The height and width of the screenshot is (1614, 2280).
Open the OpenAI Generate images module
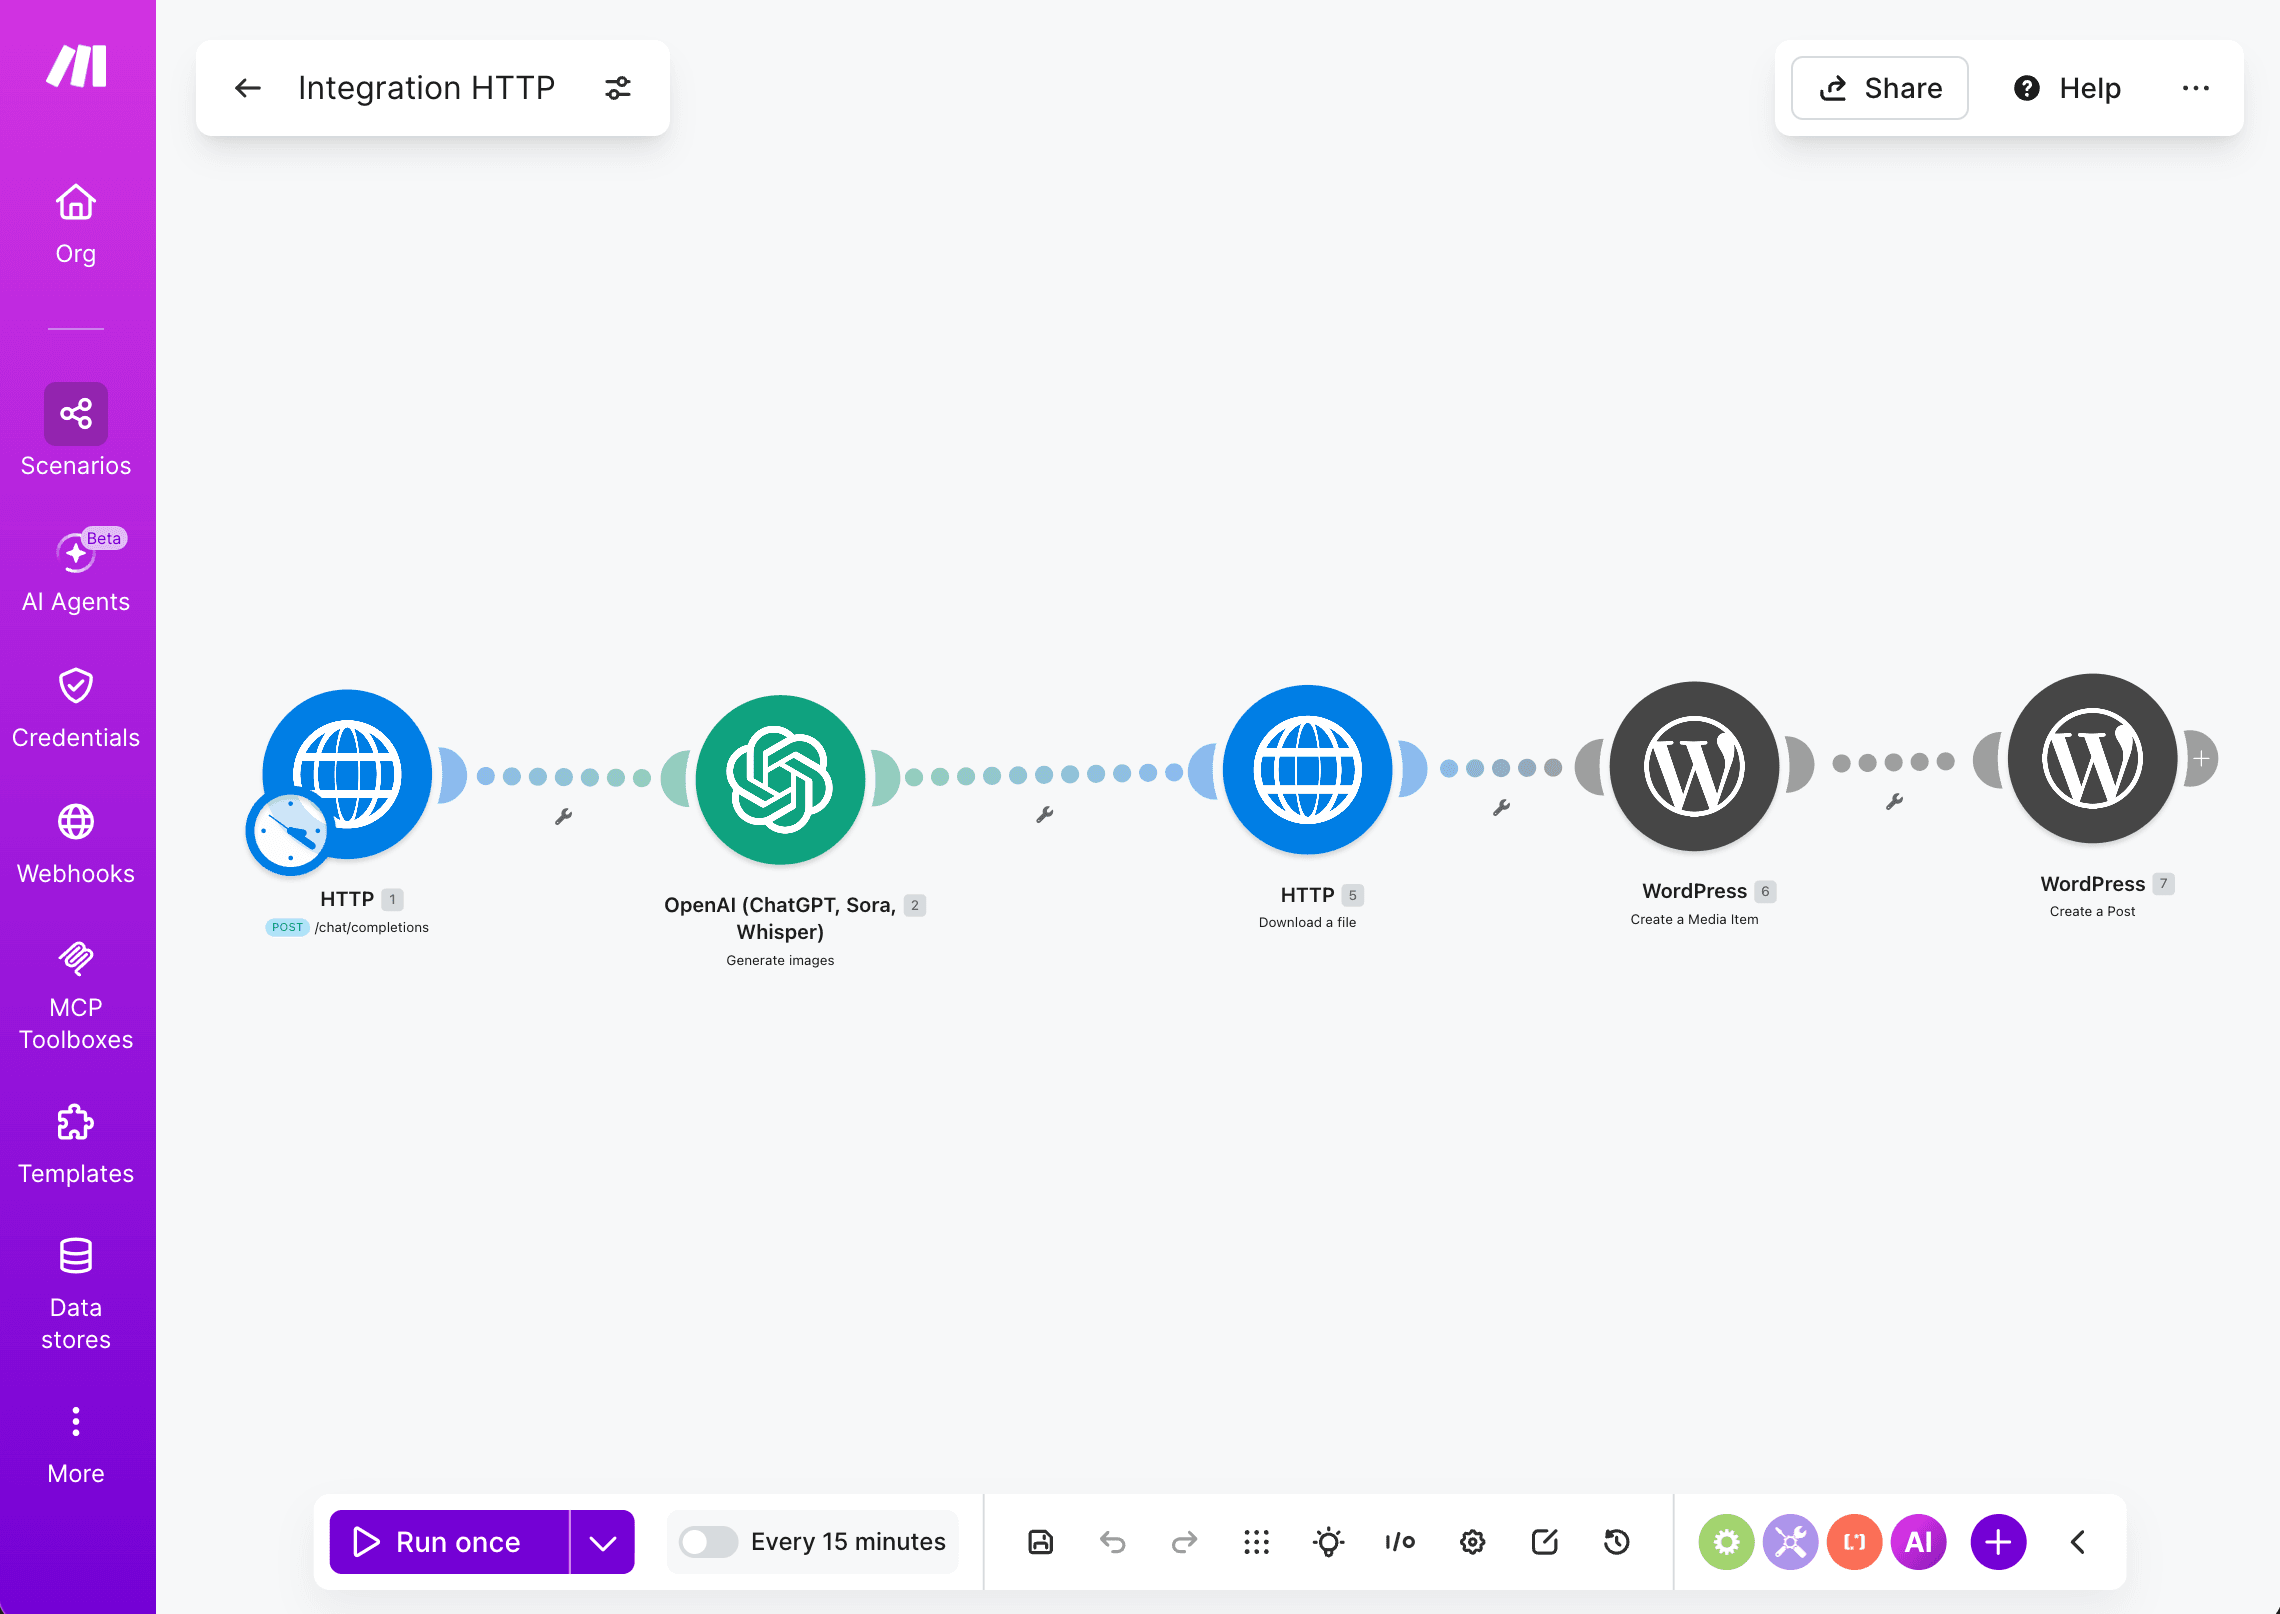[780, 780]
